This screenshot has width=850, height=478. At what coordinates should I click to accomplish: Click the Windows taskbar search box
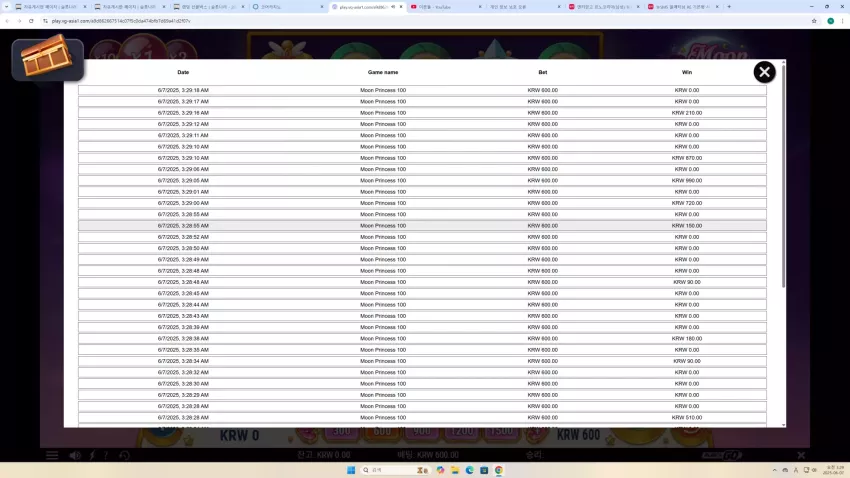click(395, 470)
